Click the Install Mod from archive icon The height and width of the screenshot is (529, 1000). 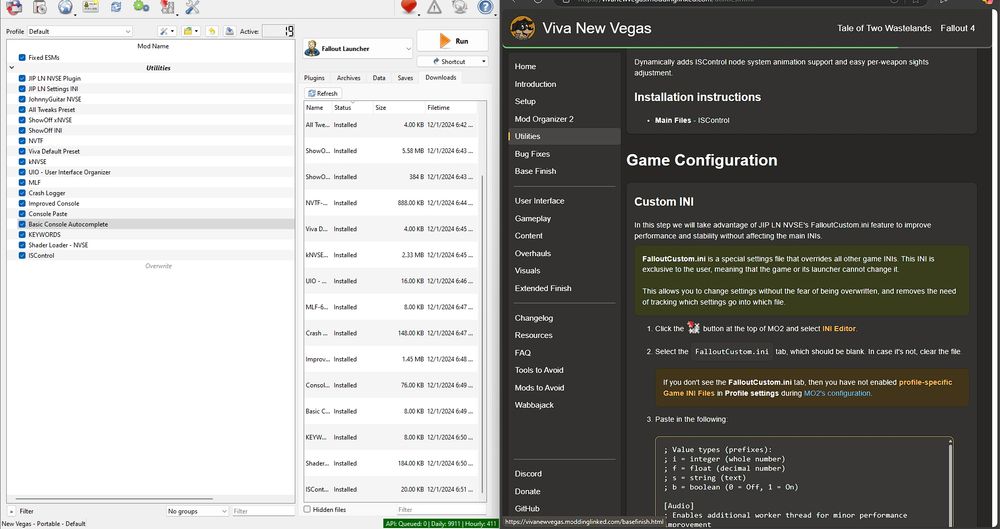click(x=40, y=7)
